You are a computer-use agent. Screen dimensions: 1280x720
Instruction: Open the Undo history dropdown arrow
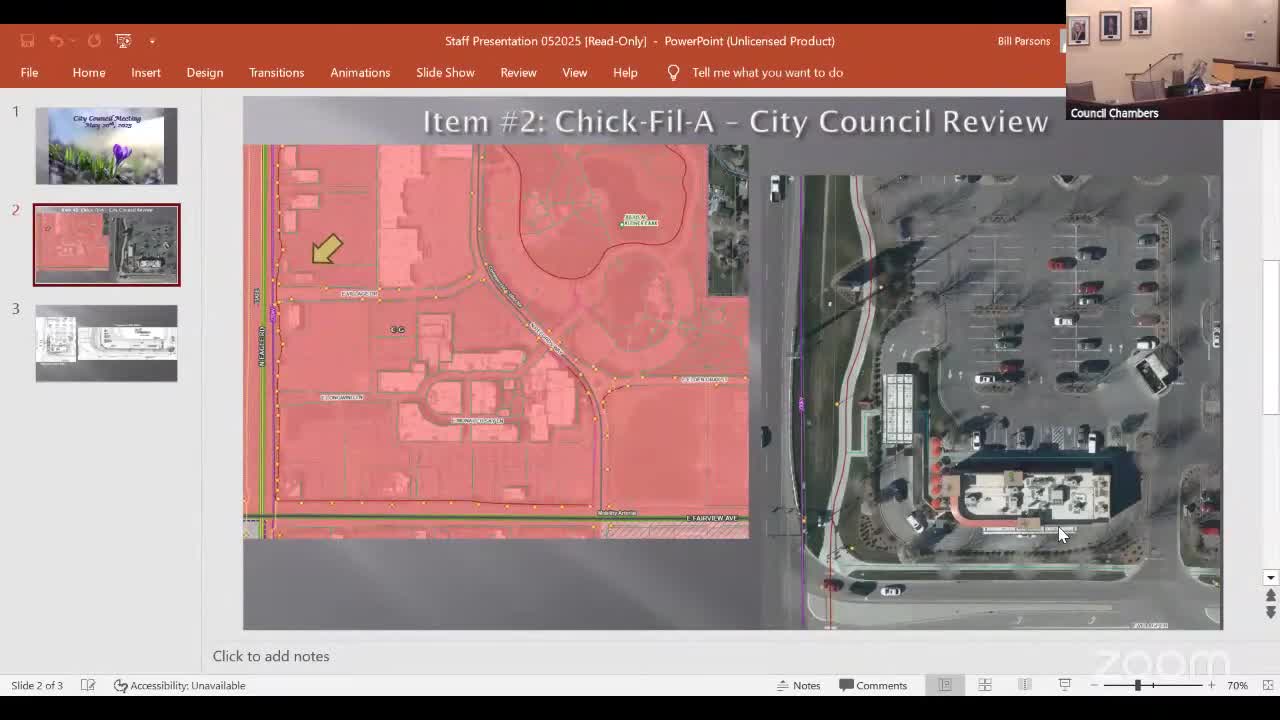73,41
